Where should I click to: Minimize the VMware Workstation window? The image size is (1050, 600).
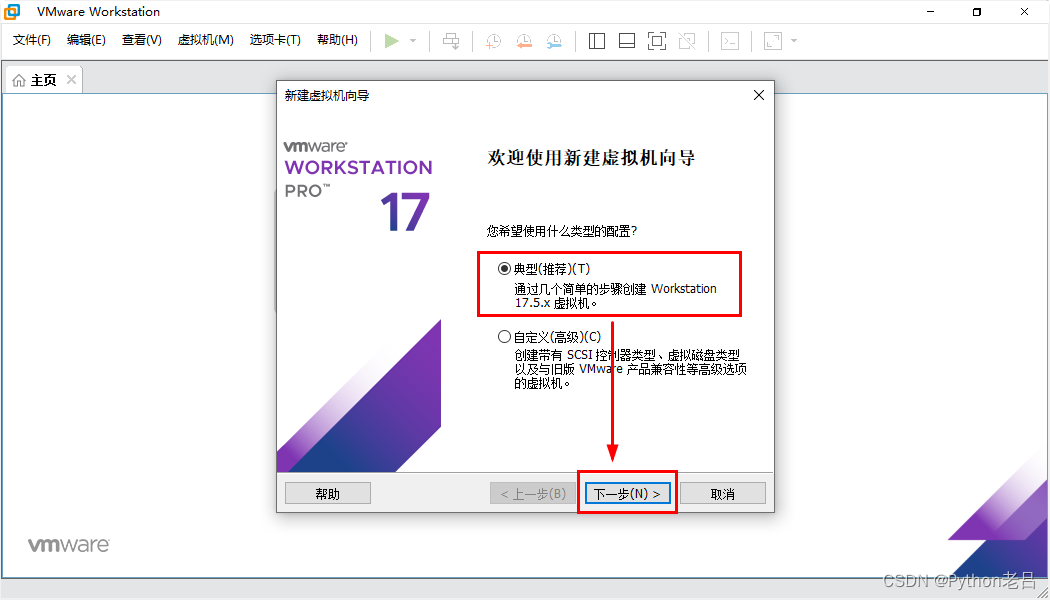coord(930,12)
